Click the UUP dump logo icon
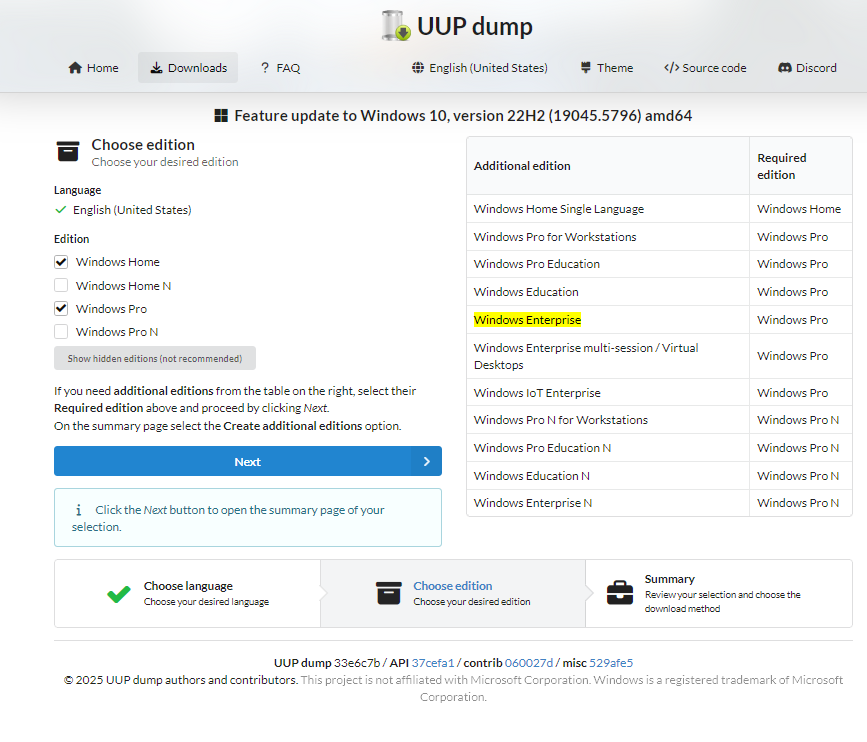 coord(396,25)
